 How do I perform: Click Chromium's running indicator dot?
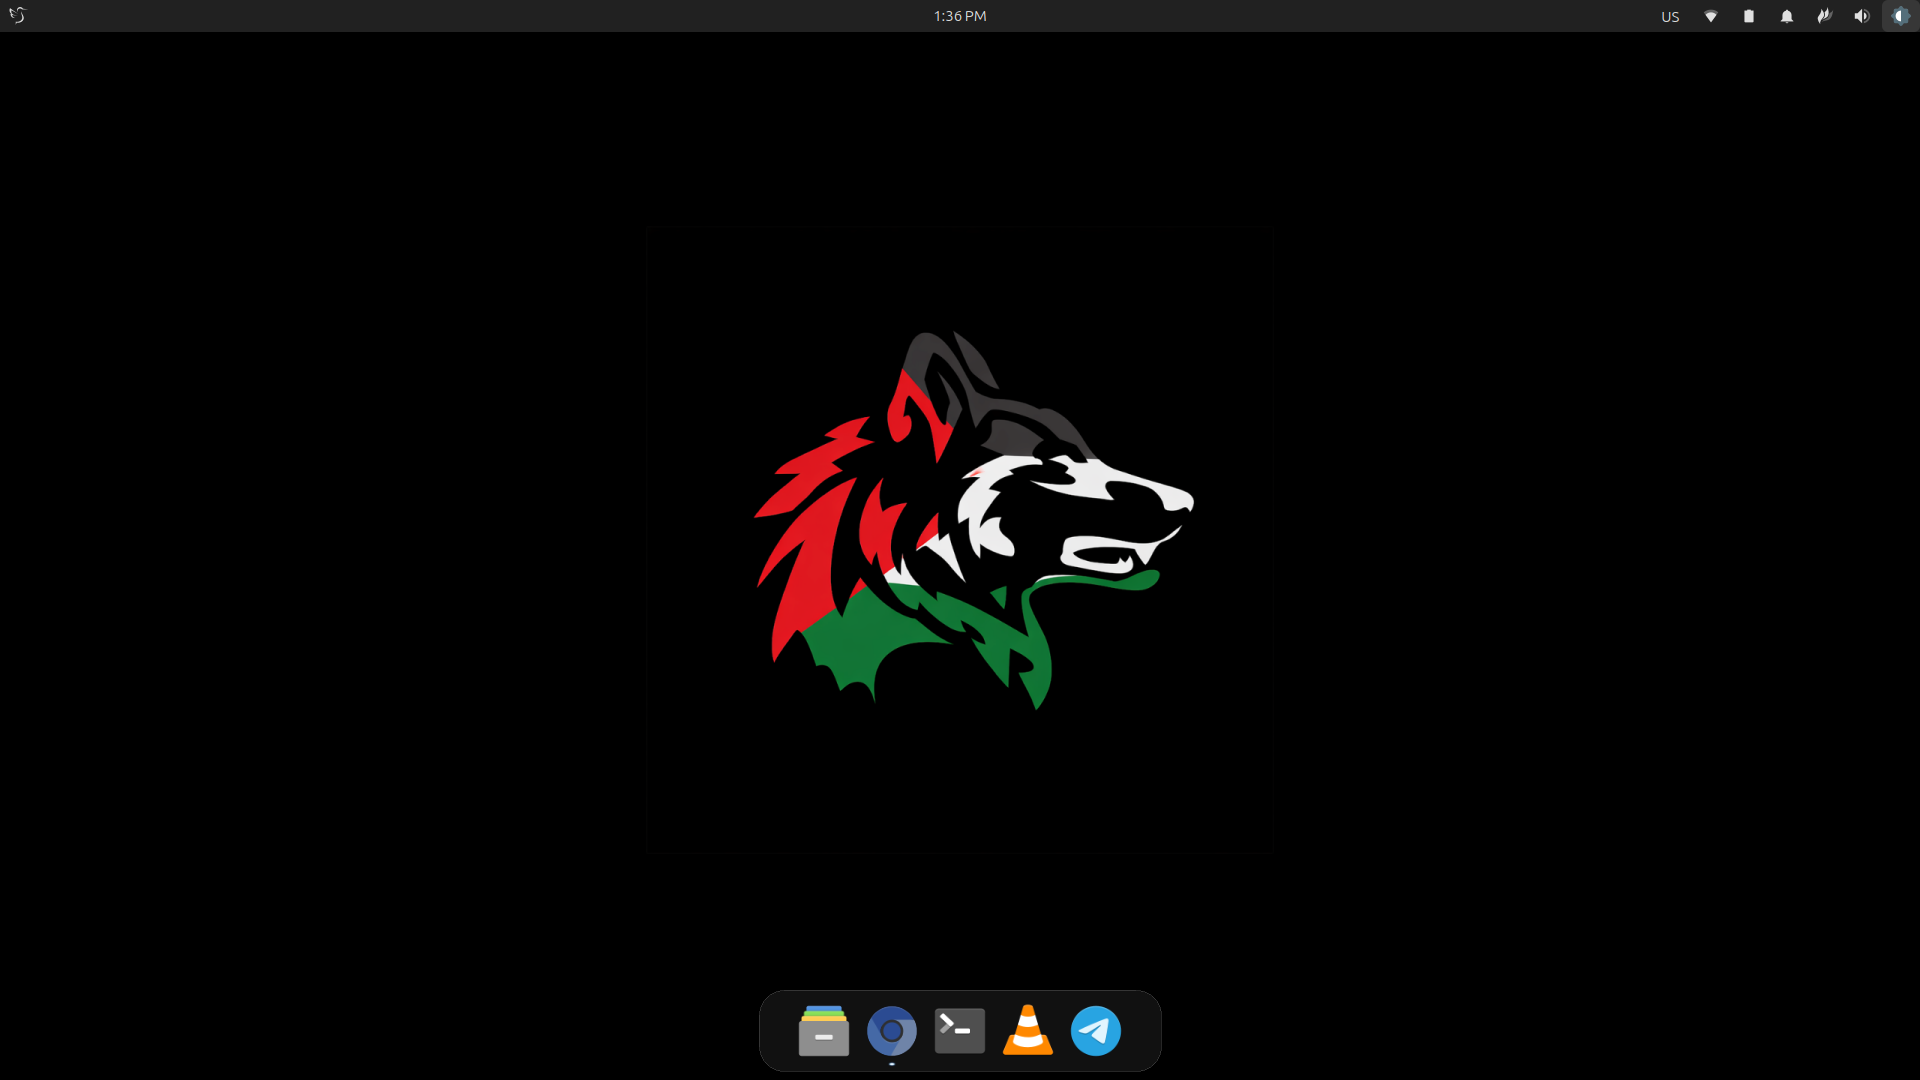[x=891, y=1064]
